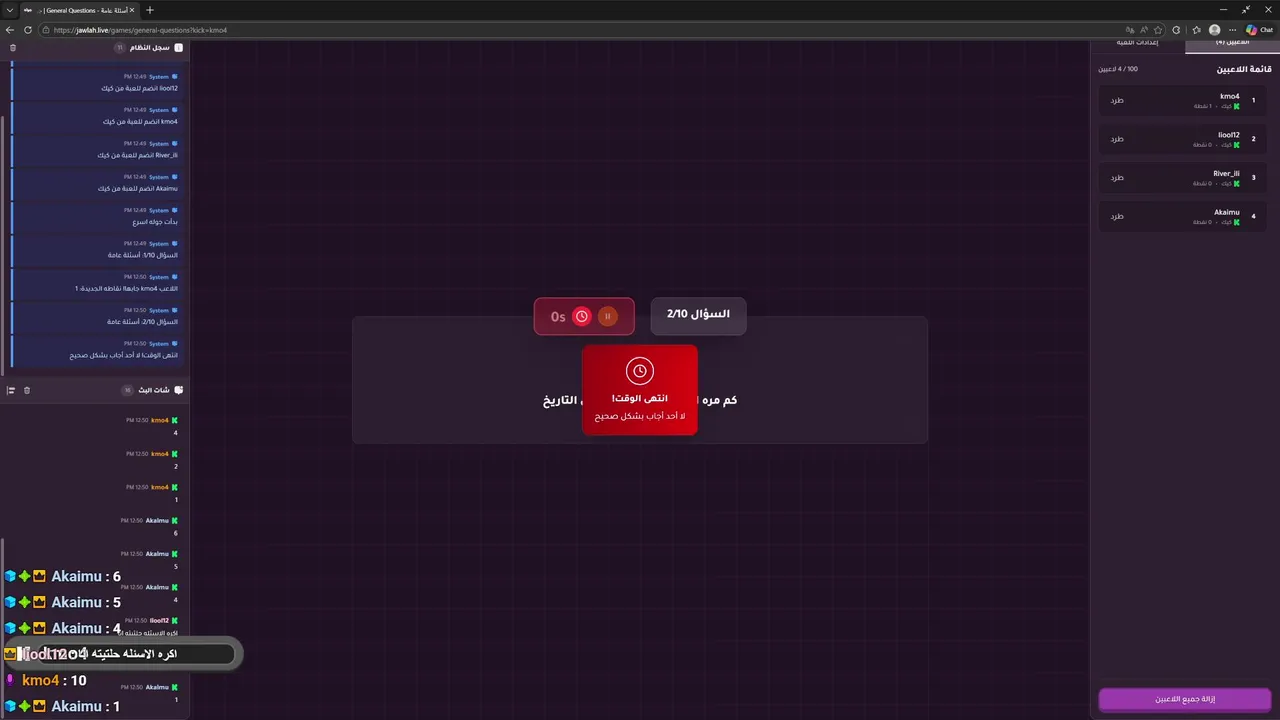Open the browser profile avatar
This screenshot has width=1280, height=720.
(1215, 30)
